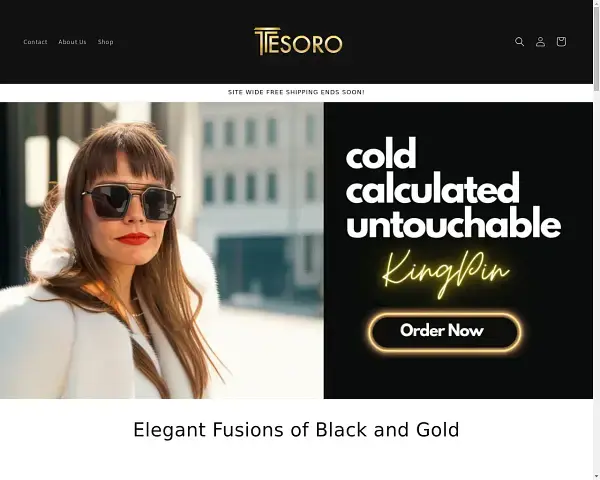
Task: Click the scrollbar down arrow
Action: pos(597,477)
